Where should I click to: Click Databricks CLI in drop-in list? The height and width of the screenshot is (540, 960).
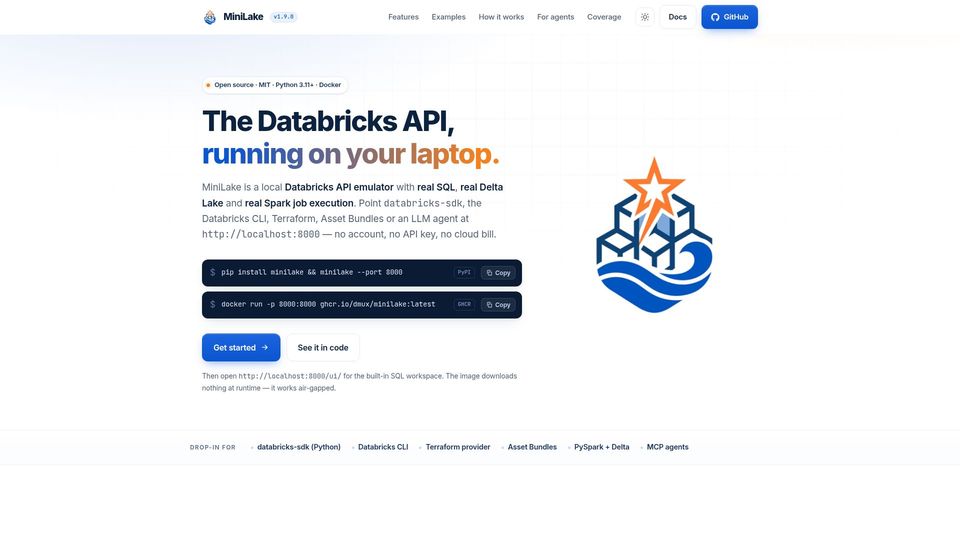383,447
